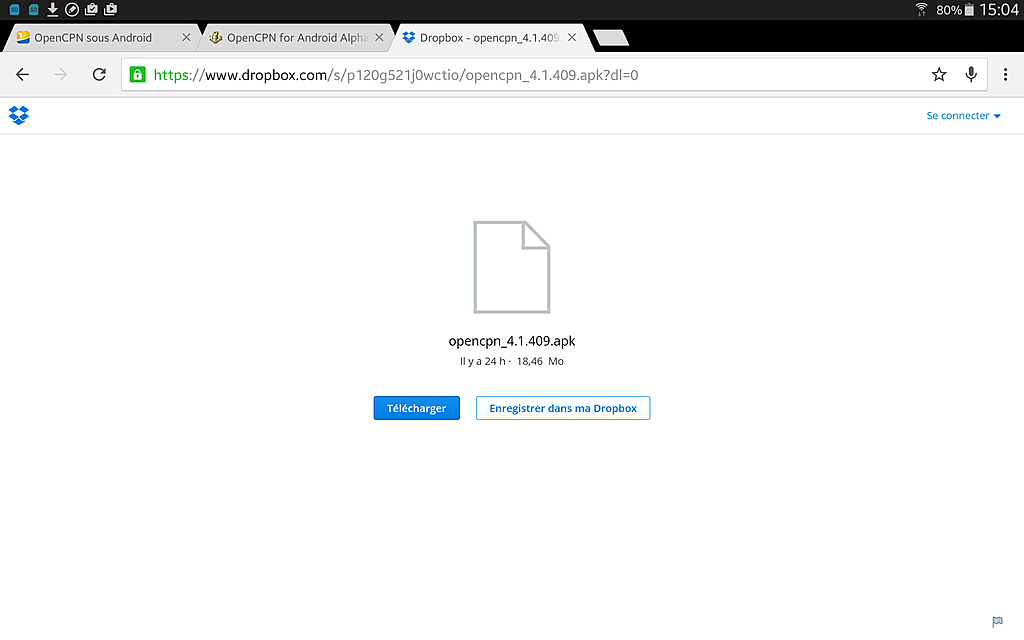The width and height of the screenshot is (1024, 640).
Task: Click the file name opencpn_4.1.409.apk
Action: click(x=512, y=341)
